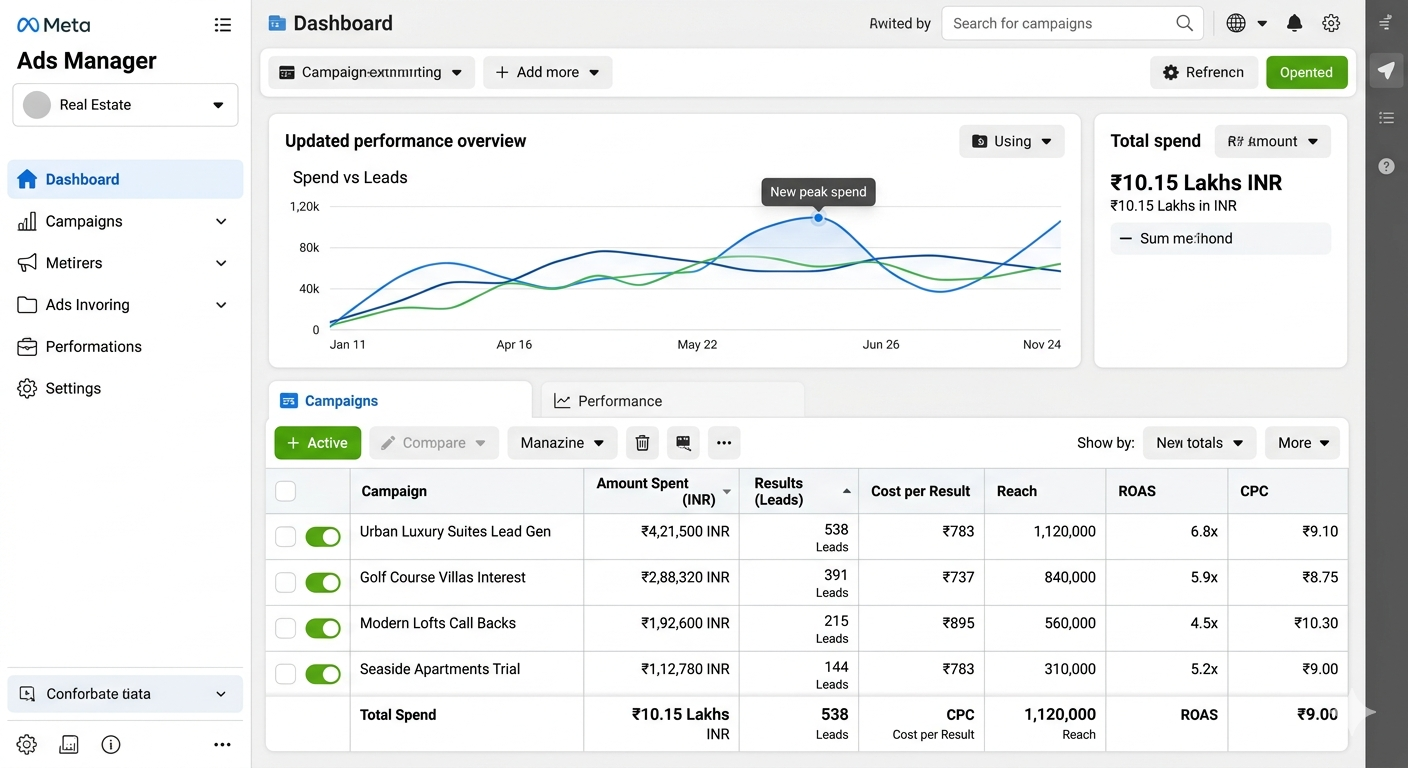Image resolution: width=1408 pixels, height=768 pixels.
Task: Click the folder icon beside Ads Invoring
Action: [x=27, y=305]
